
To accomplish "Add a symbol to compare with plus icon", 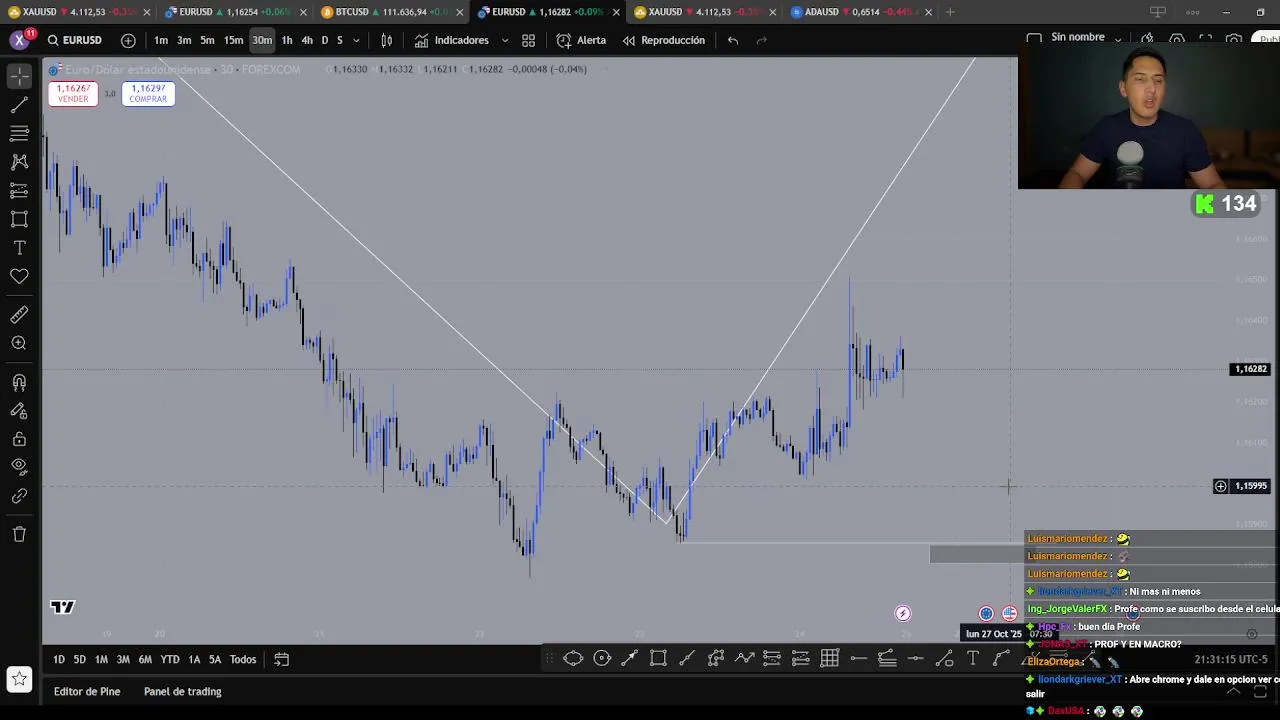I will [x=128, y=40].
